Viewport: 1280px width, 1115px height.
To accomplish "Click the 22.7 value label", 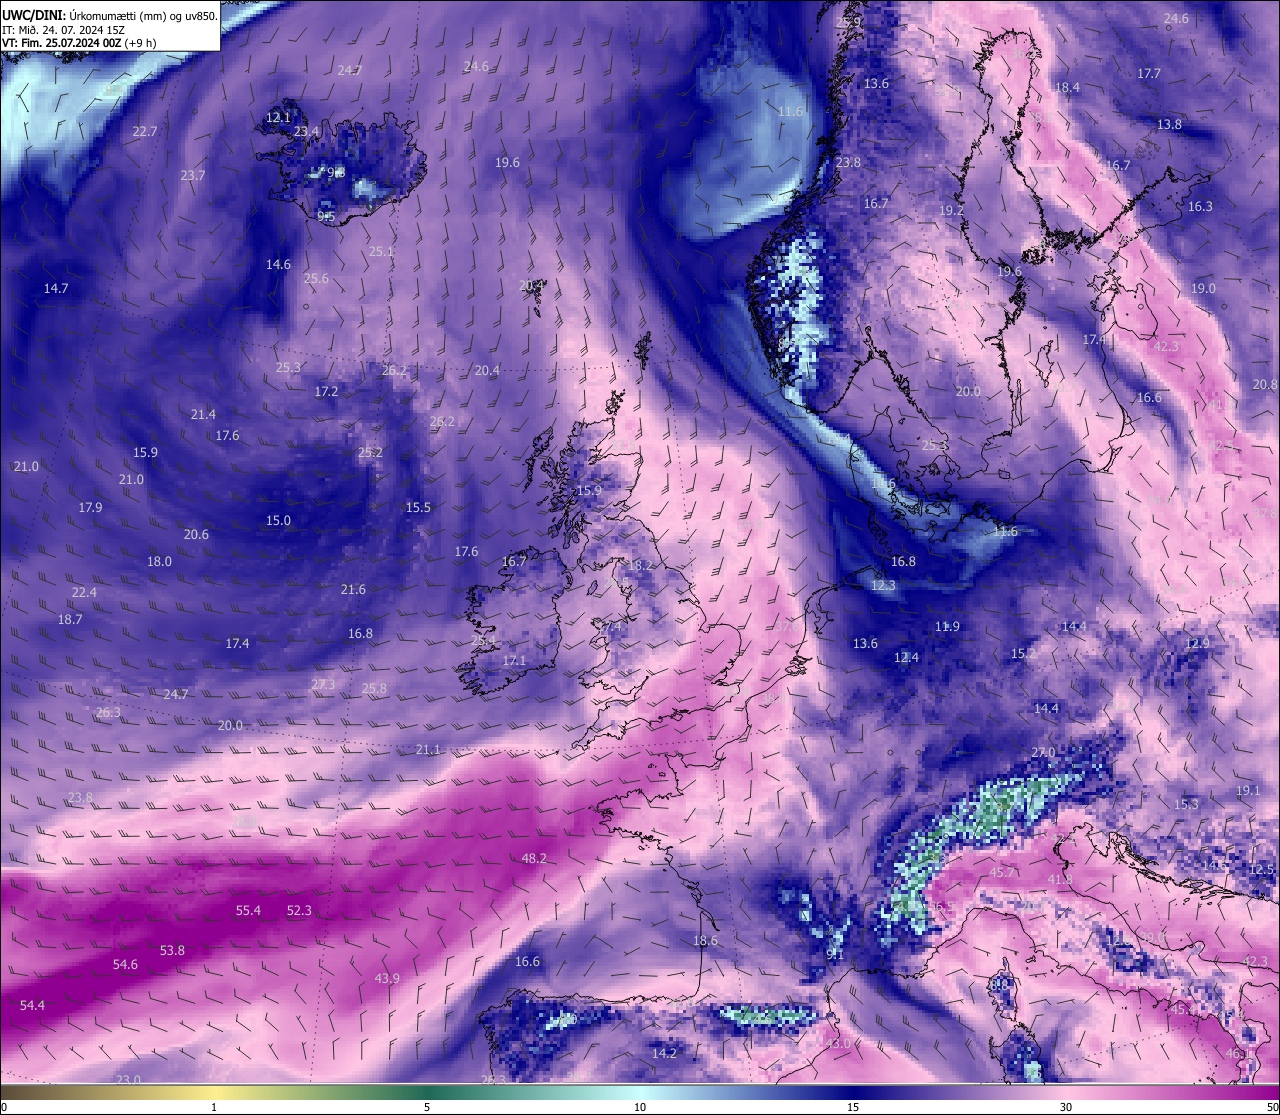I will click(145, 131).
